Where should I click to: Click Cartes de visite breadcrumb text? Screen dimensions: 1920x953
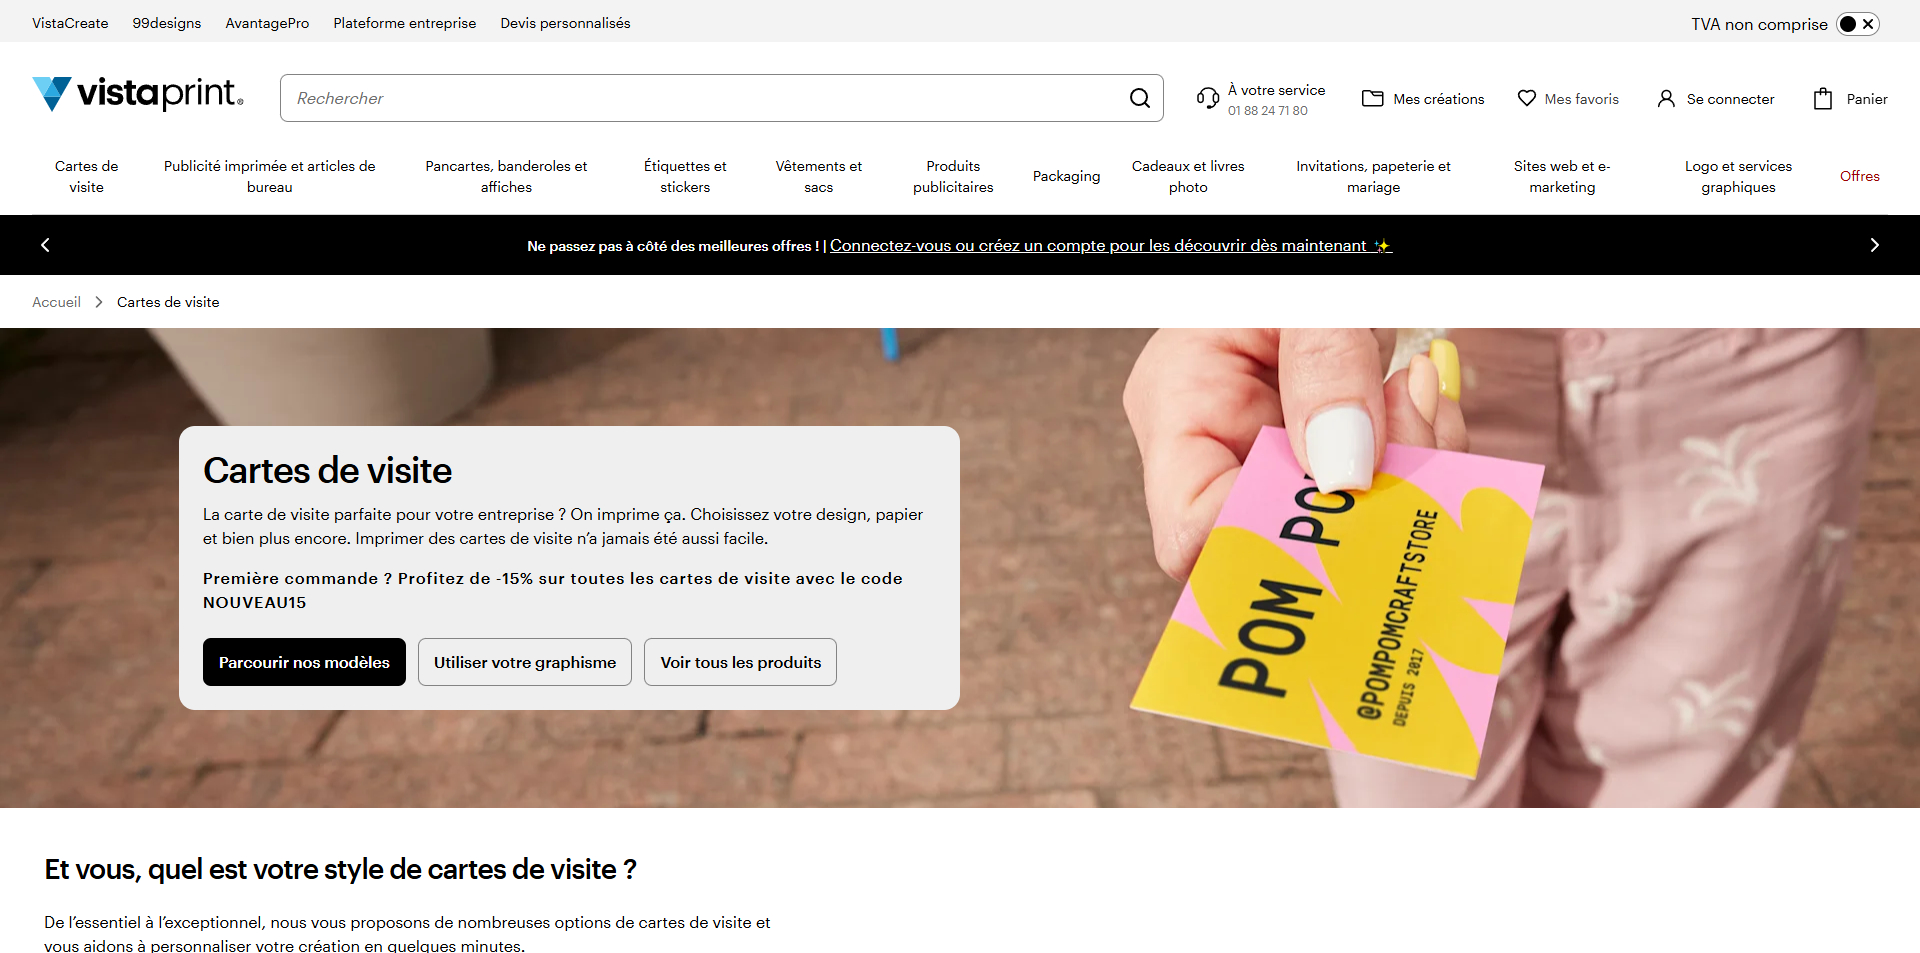click(x=168, y=302)
